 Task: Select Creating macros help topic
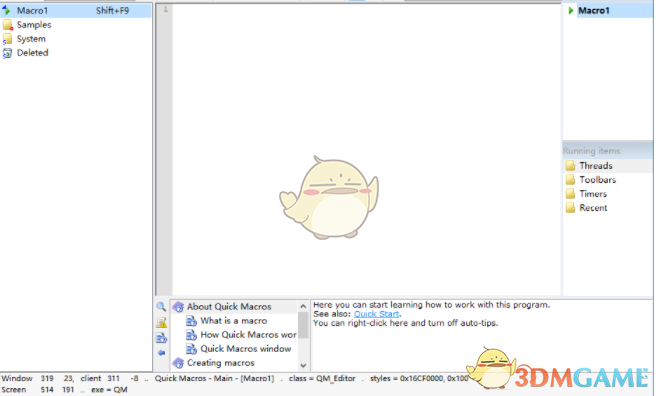pyautogui.click(x=221, y=362)
